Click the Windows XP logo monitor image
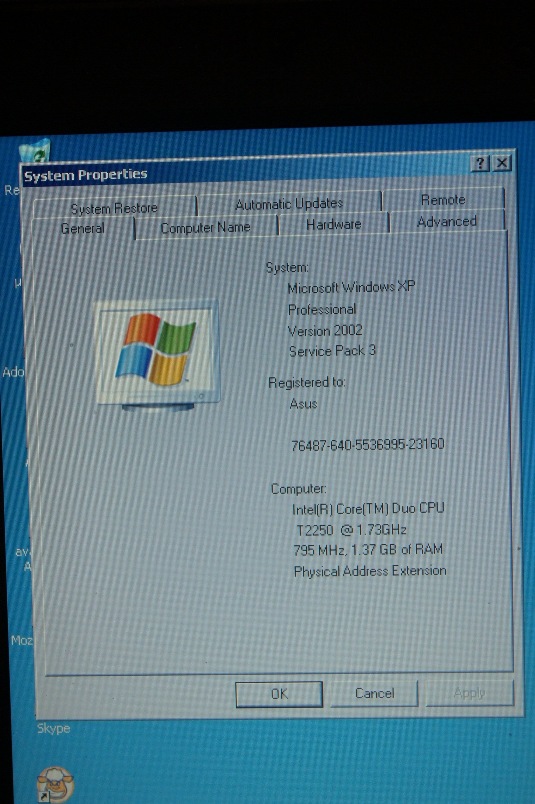This screenshot has height=804, width=535. [158, 355]
